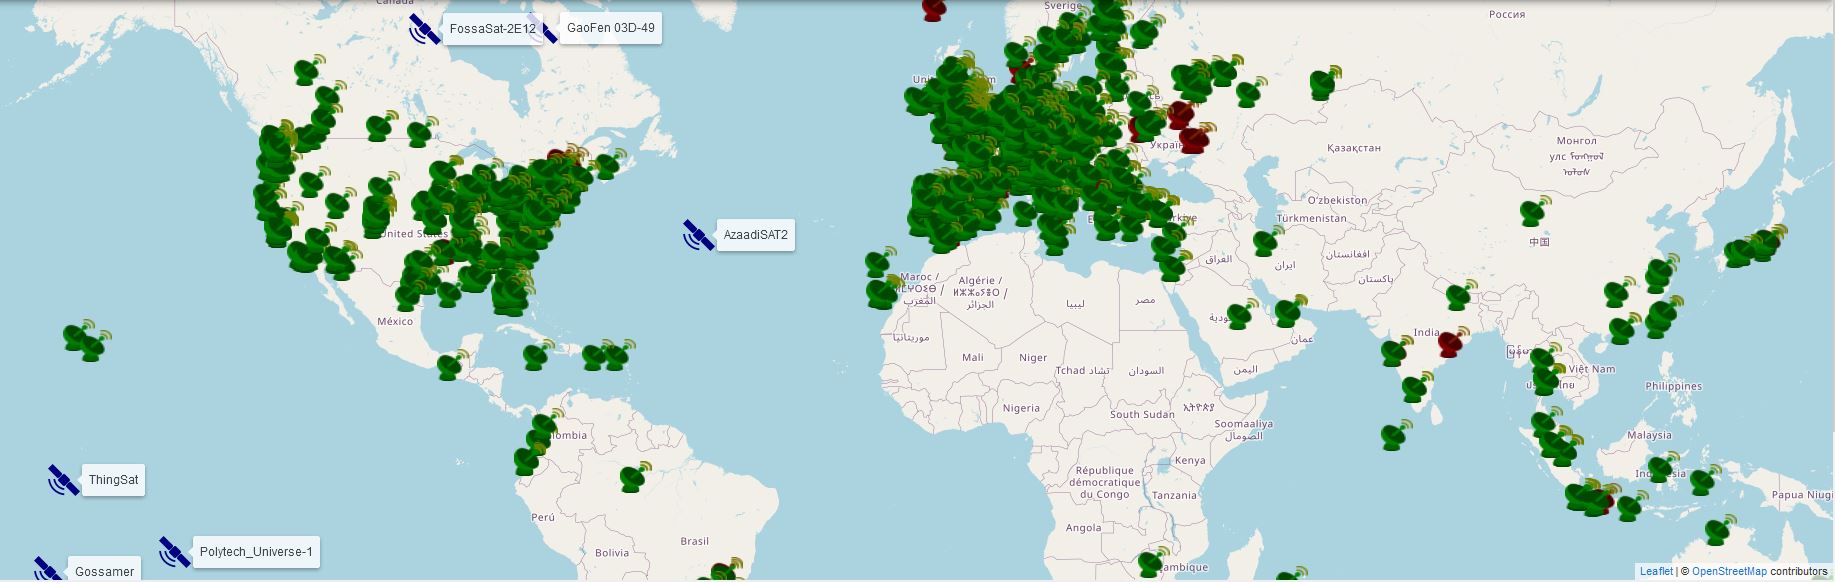Image resolution: width=1835 pixels, height=582 pixels.
Task: Click the AzaadiSAT2 satellite icon
Action: coord(698,235)
